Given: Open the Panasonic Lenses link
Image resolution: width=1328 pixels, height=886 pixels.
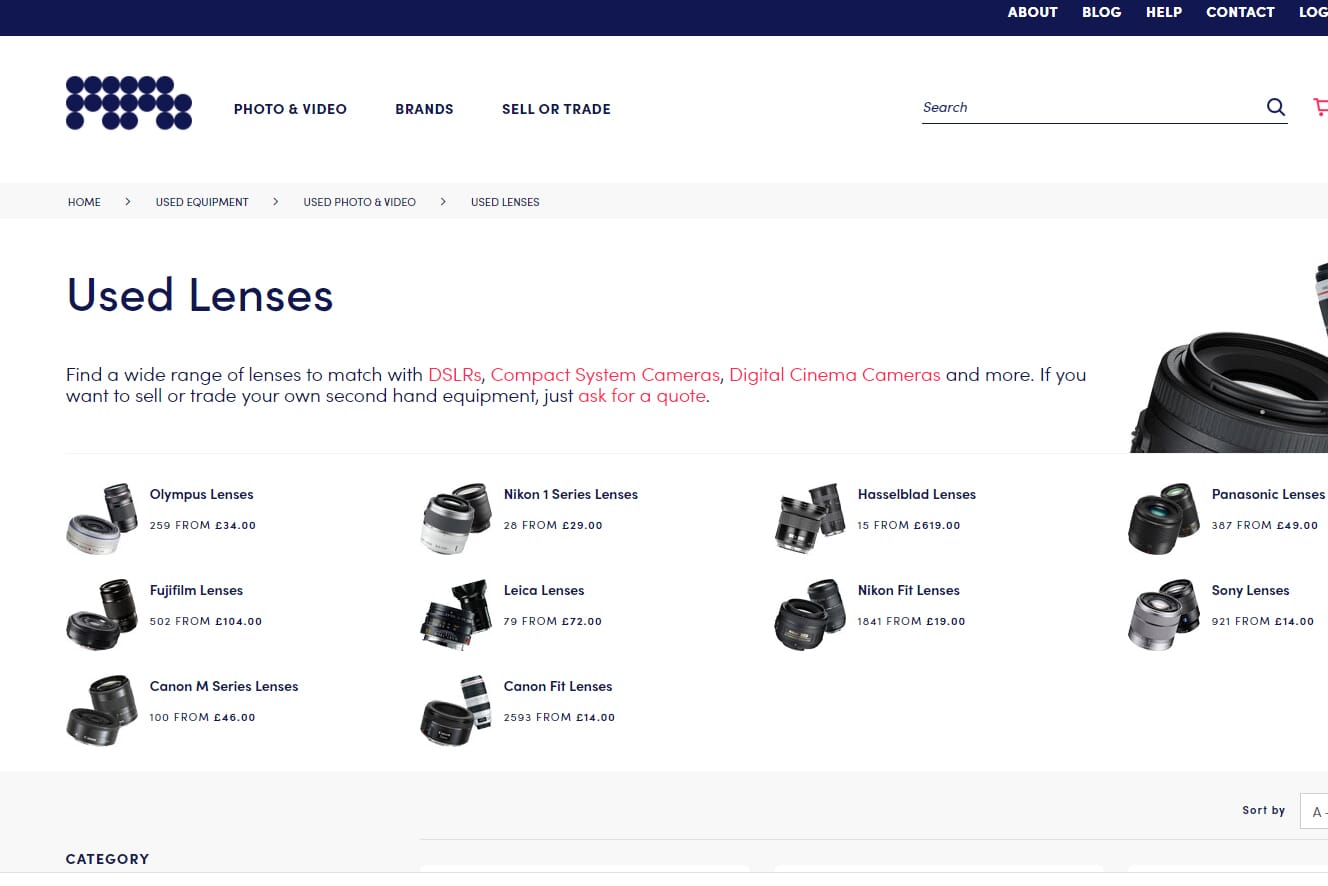Looking at the screenshot, I should tap(1268, 494).
